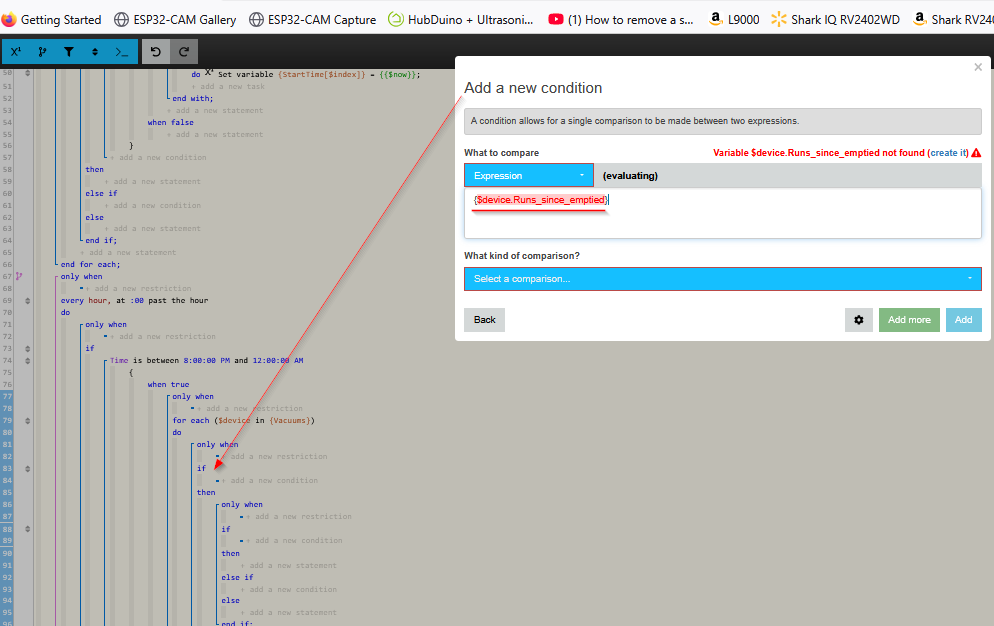Click the Back button
The width and height of the screenshot is (994, 626).
pyautogui.click(x=484, y=320)
